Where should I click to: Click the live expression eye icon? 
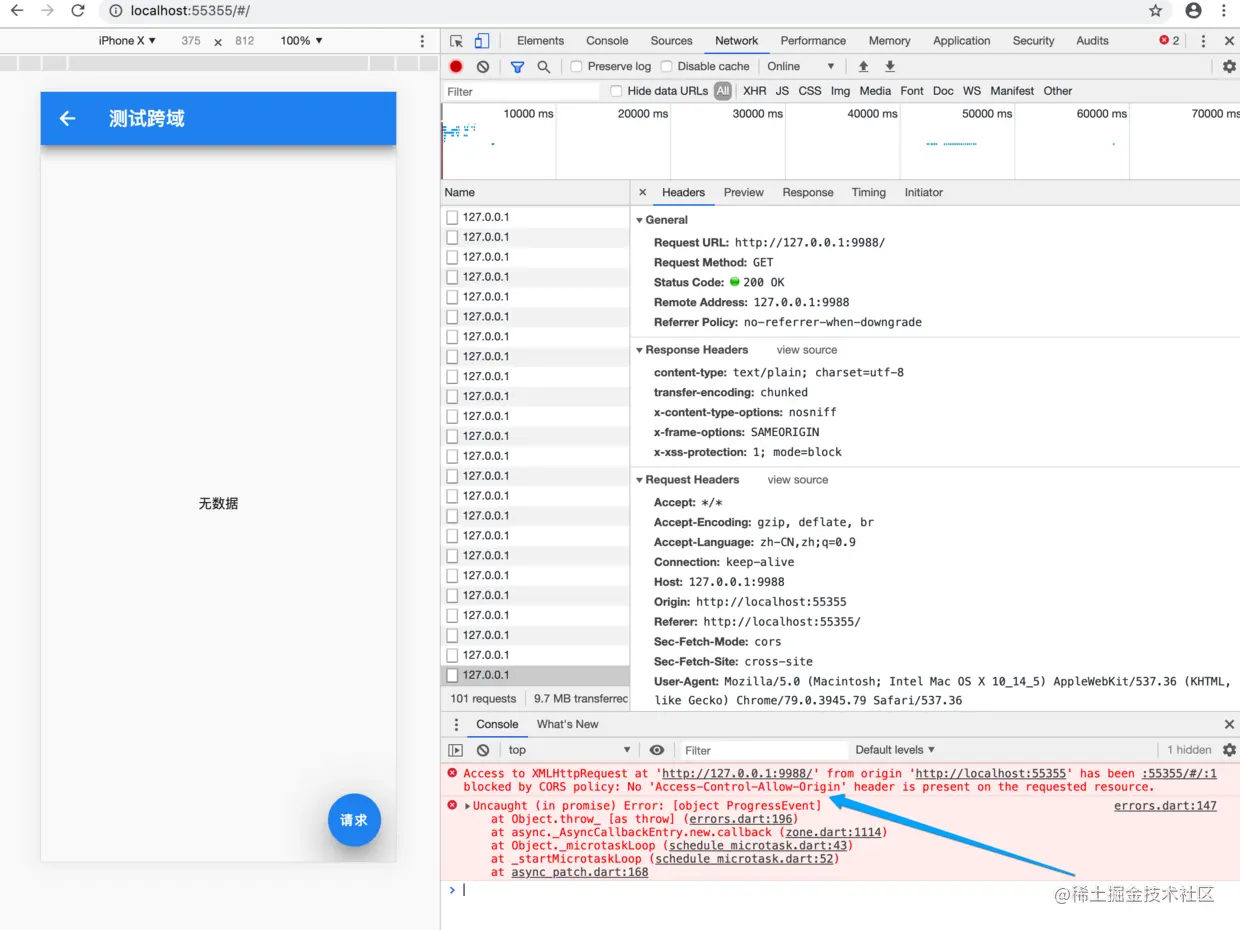point(657,750)
